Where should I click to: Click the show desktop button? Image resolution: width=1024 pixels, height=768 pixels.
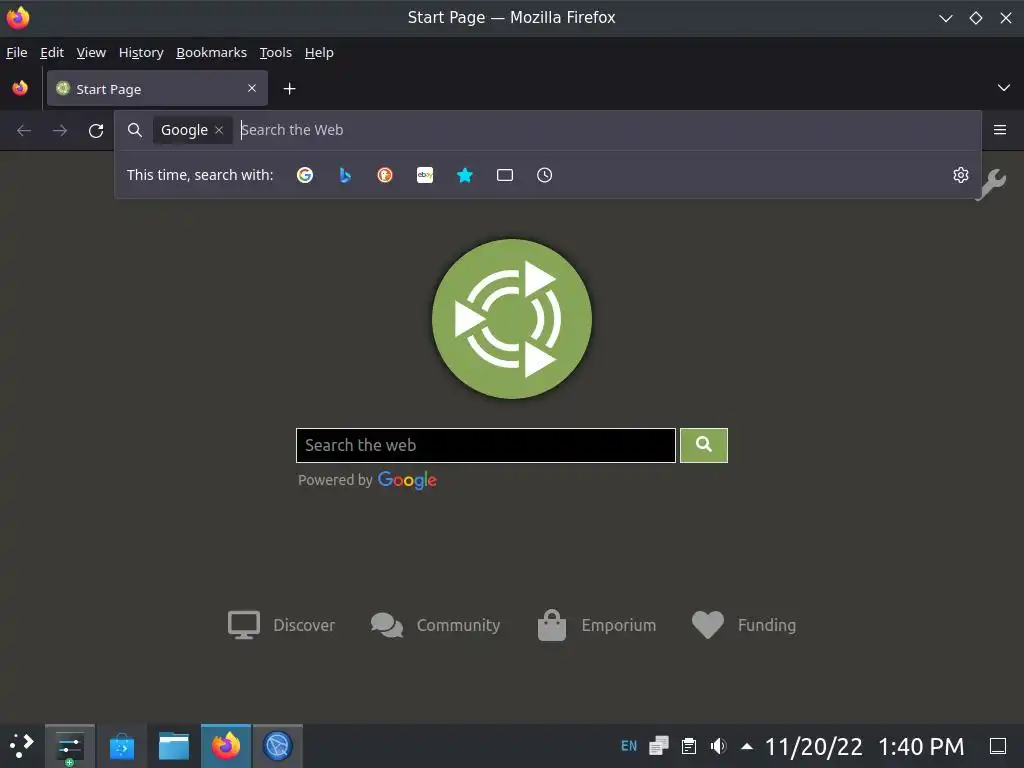tap(998, 746)
